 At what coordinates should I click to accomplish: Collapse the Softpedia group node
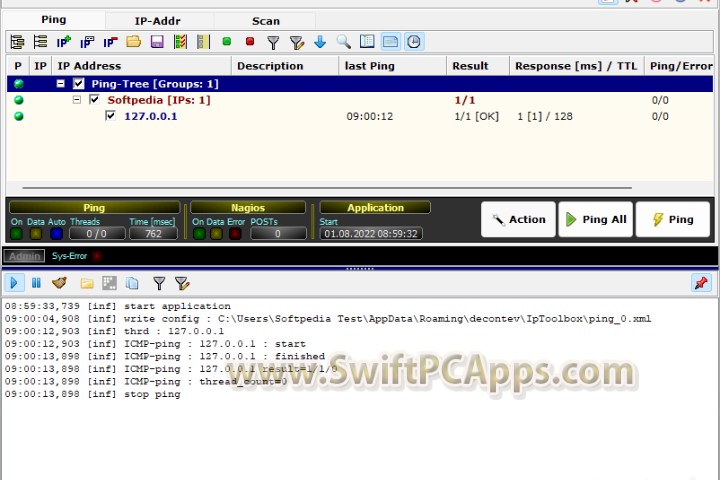point(77,100)
